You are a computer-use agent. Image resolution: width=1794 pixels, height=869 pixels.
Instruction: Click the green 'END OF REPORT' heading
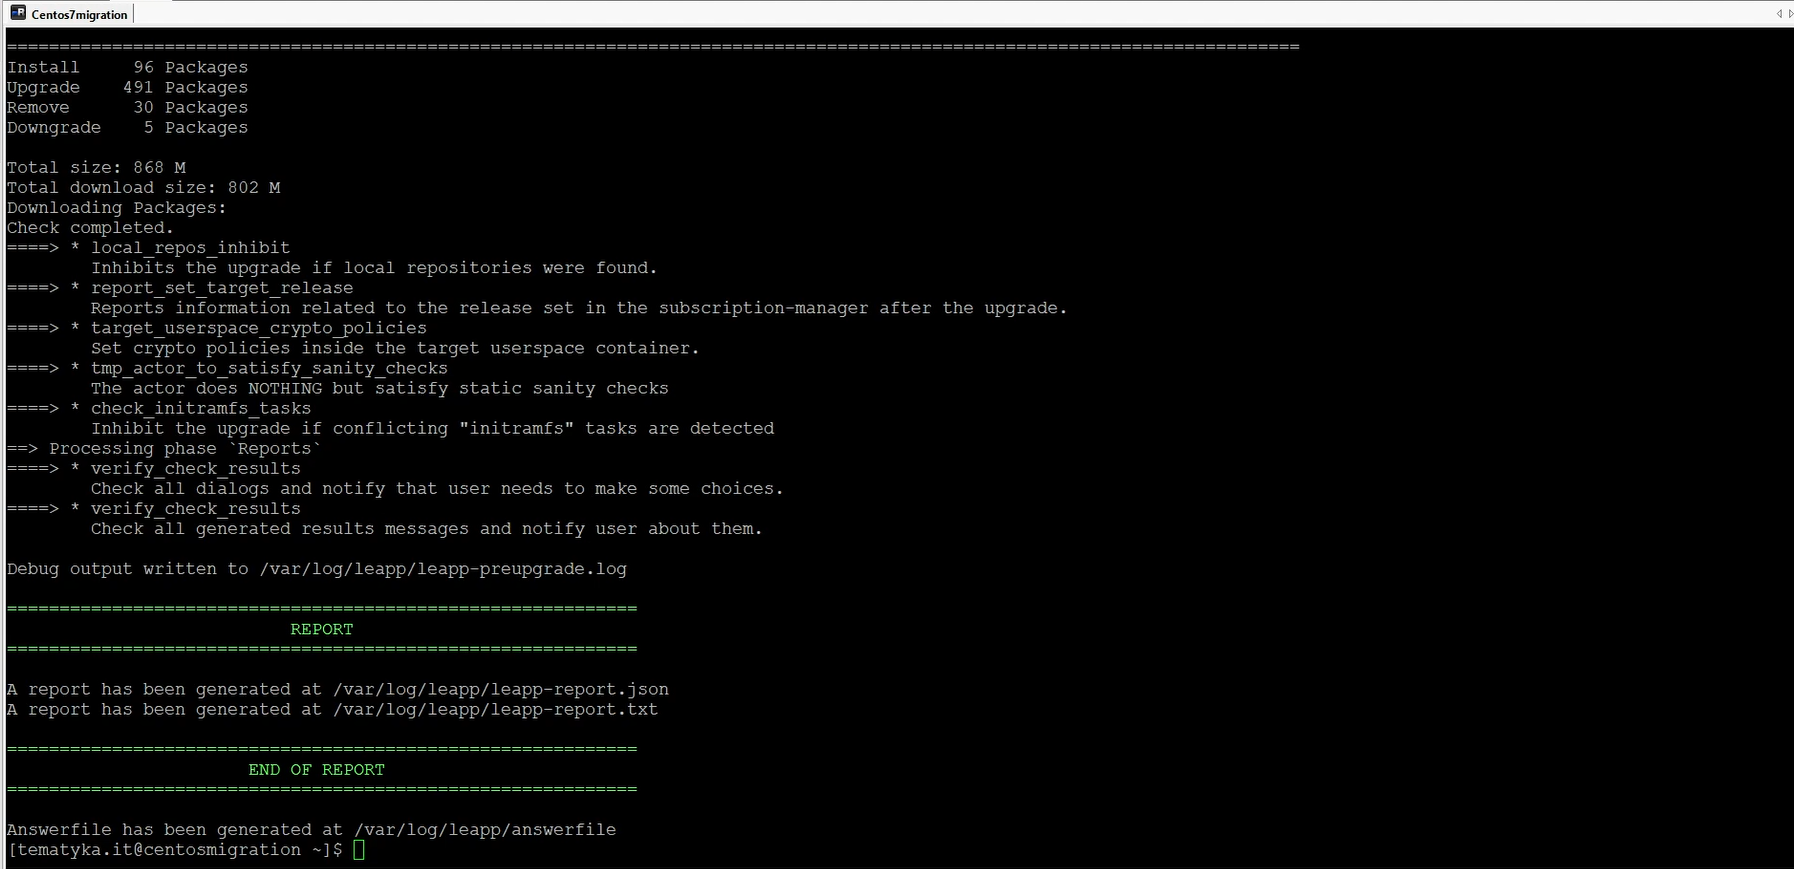pyautogui.click(x=317, y=769)
